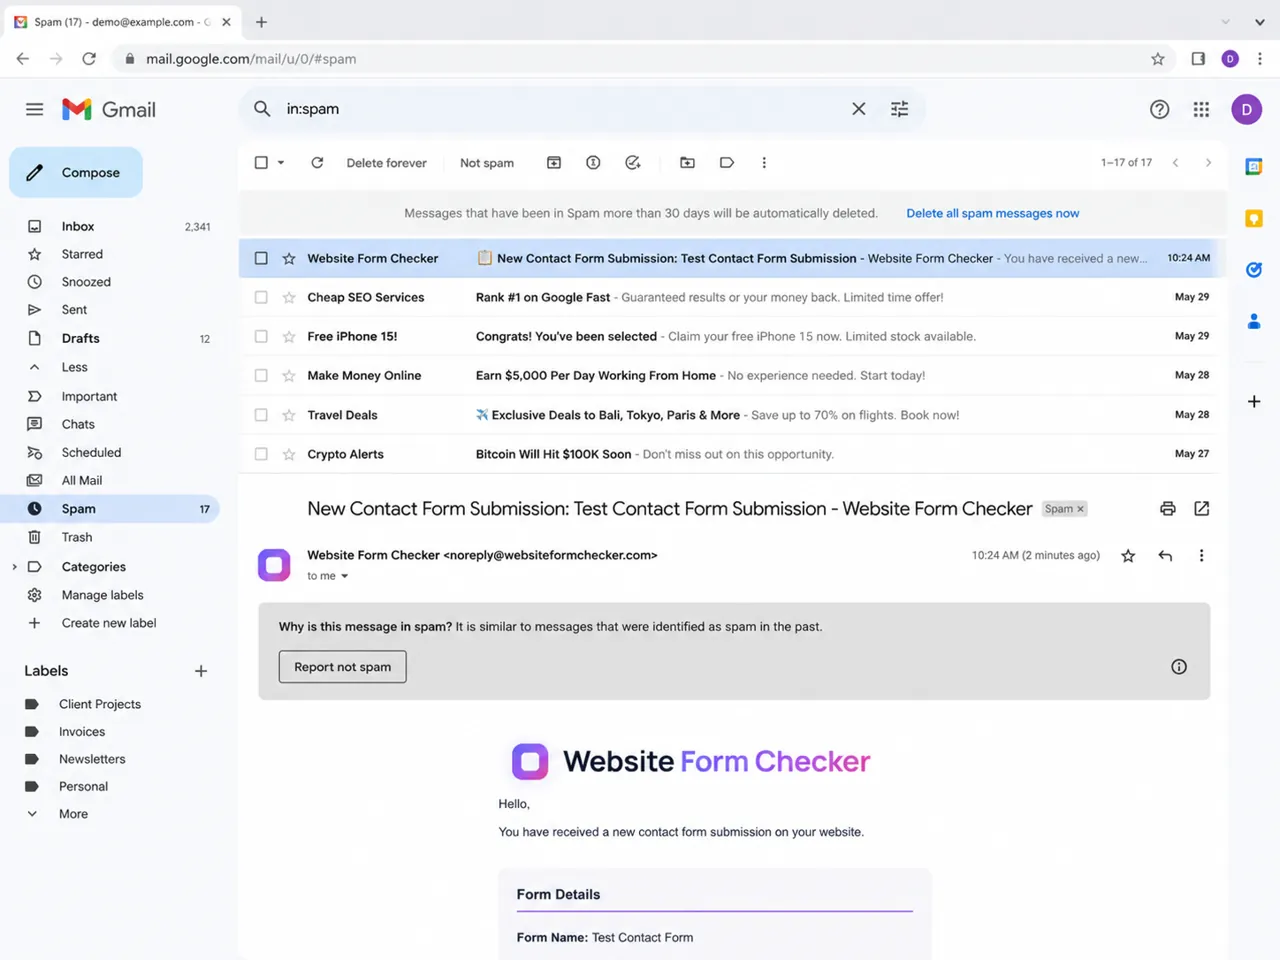Click Delete forever
The height and width of the screenshot is (960, 1280).
point(386,162)
